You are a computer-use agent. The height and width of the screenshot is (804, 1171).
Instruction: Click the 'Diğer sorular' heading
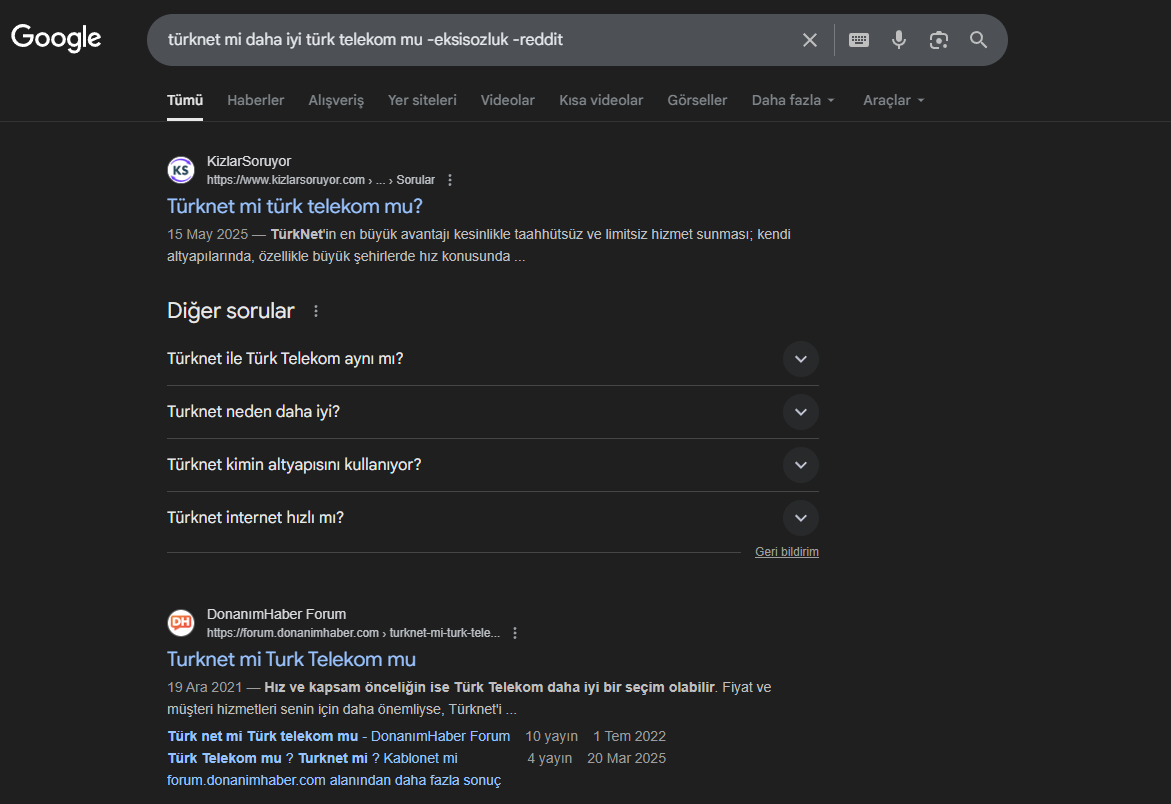(x=231, y=311)
